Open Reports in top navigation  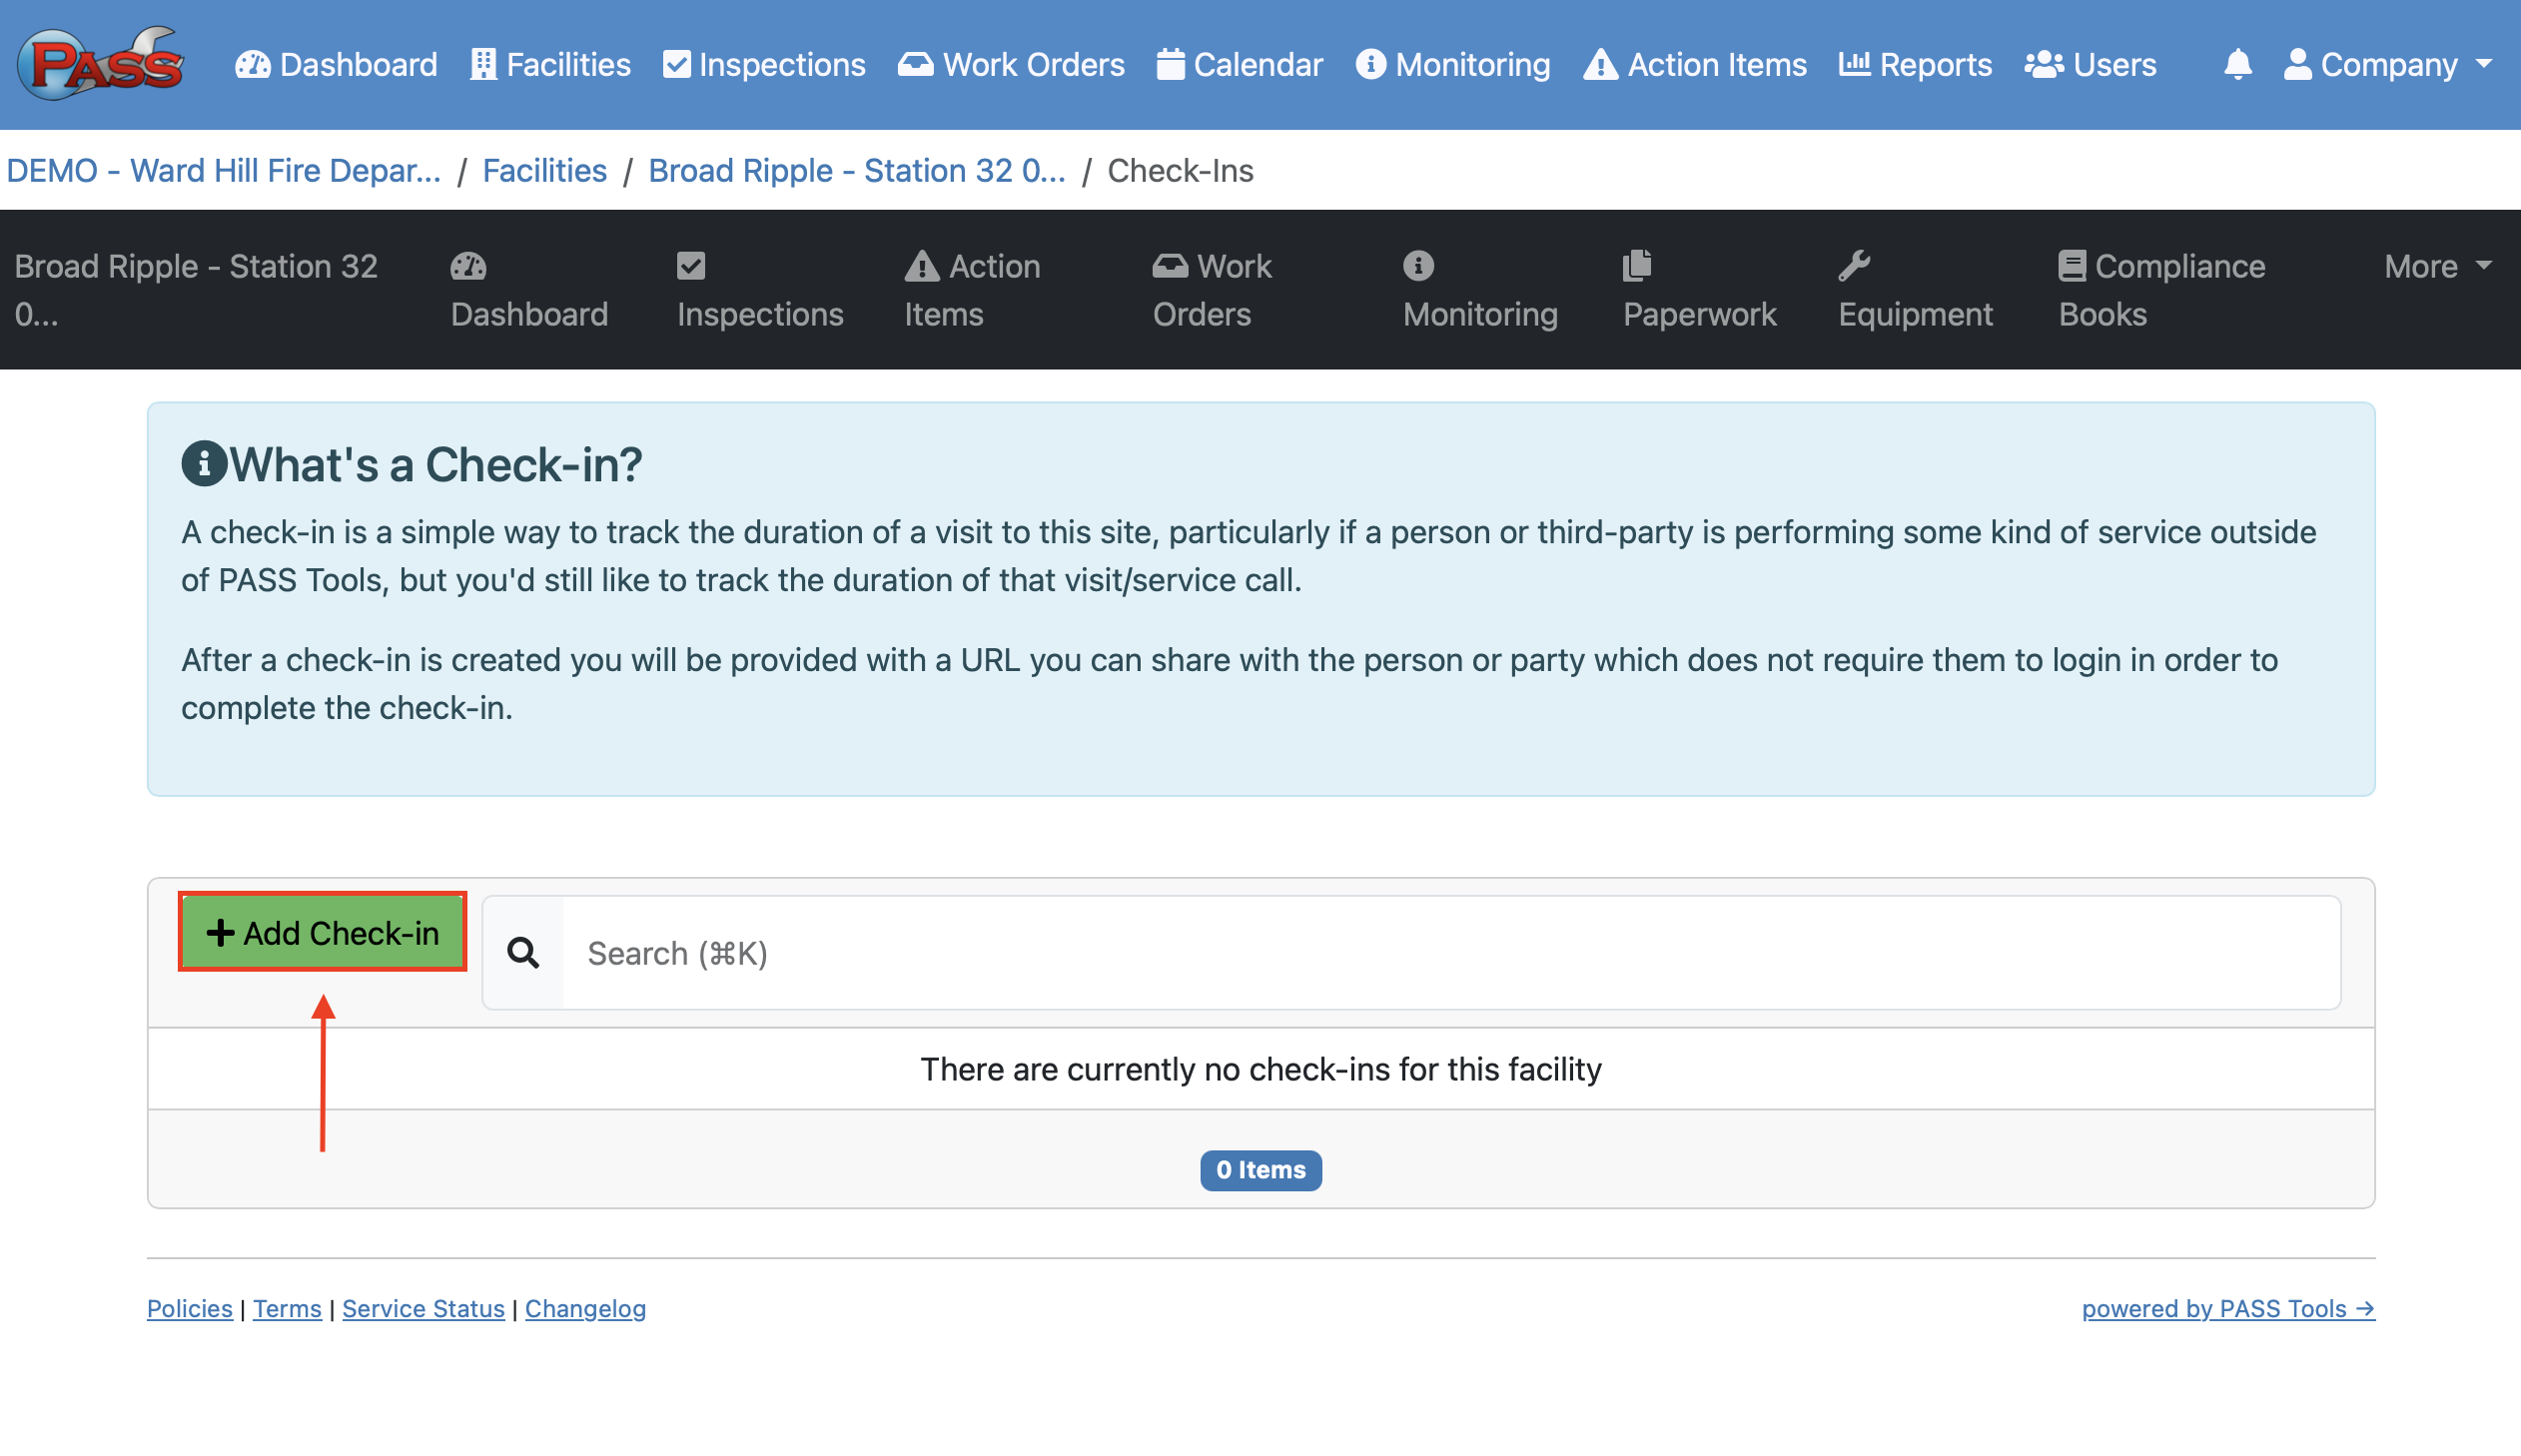(1915, 64)
